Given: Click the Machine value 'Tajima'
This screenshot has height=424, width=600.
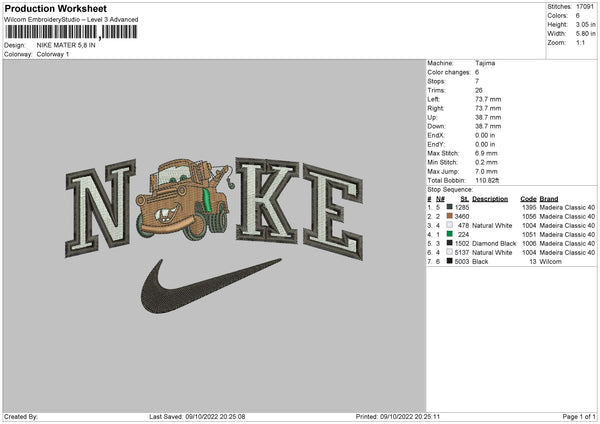Looking at the screenshot, I should (485, 63).
